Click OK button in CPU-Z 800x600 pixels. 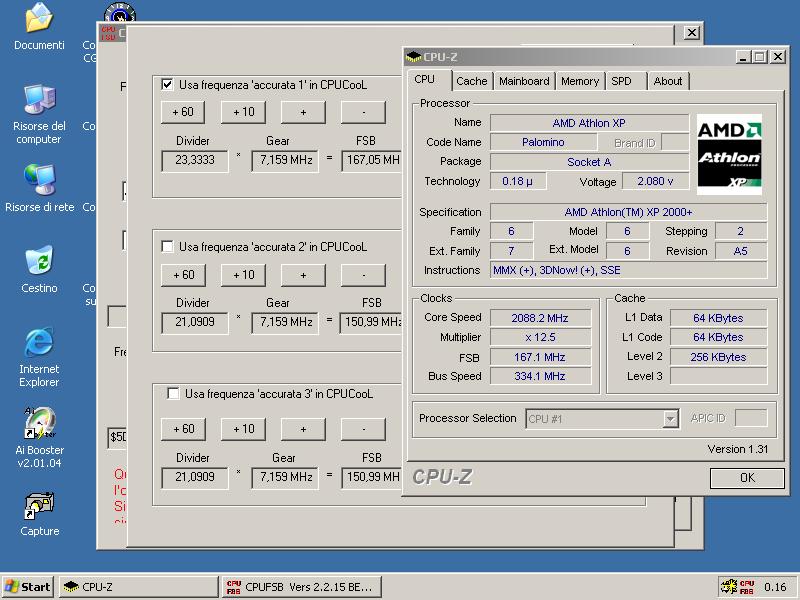[747, 478]
